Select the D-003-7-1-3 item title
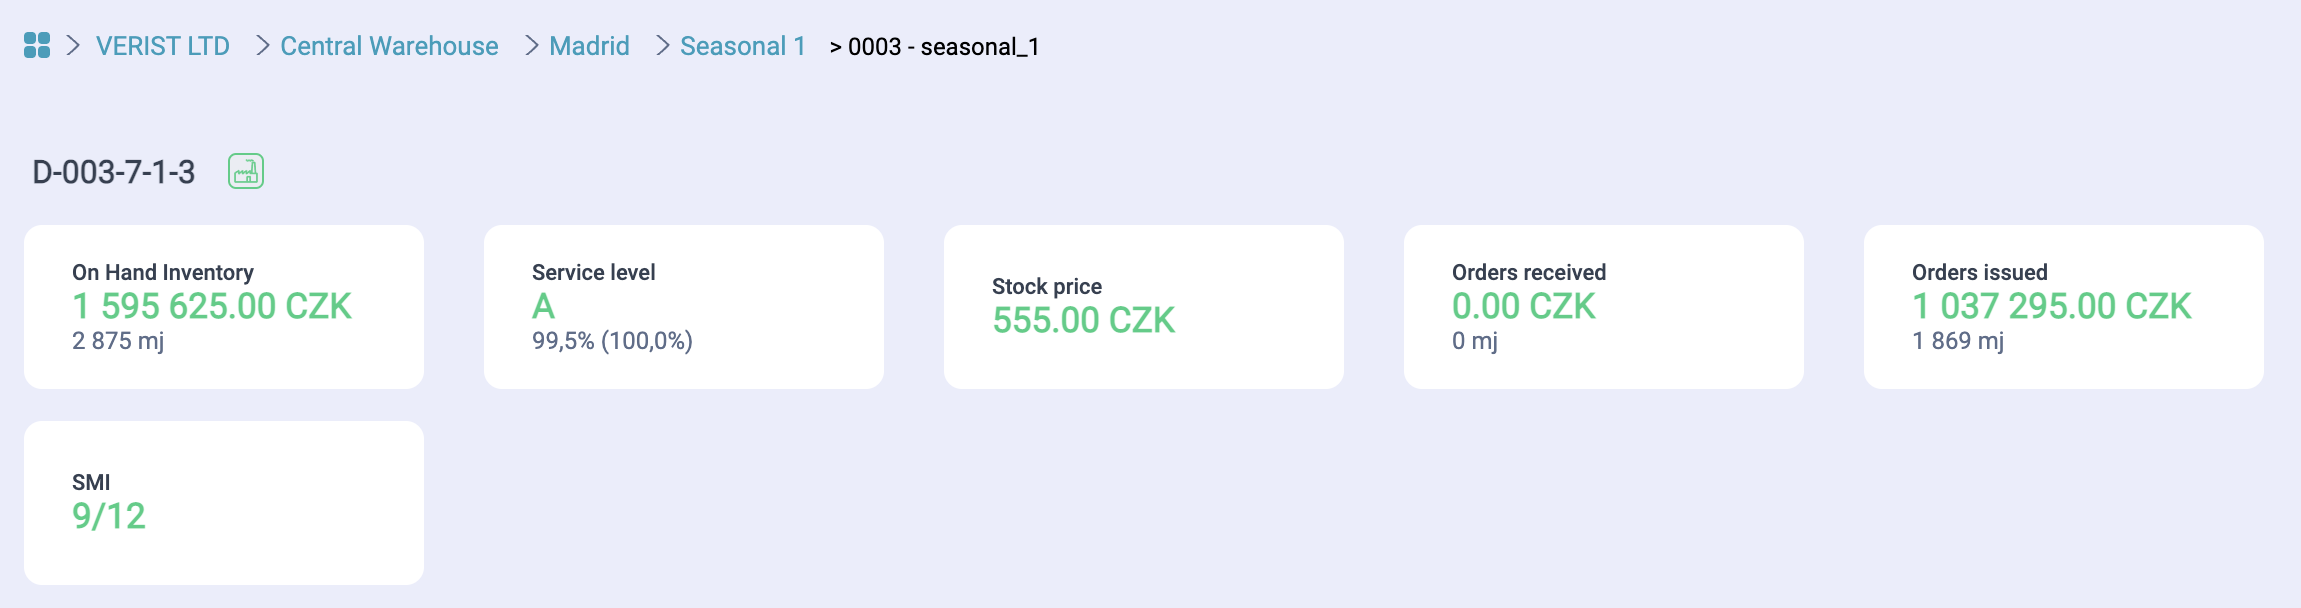This screenshot has width=2301, height=608. (114, 172)
